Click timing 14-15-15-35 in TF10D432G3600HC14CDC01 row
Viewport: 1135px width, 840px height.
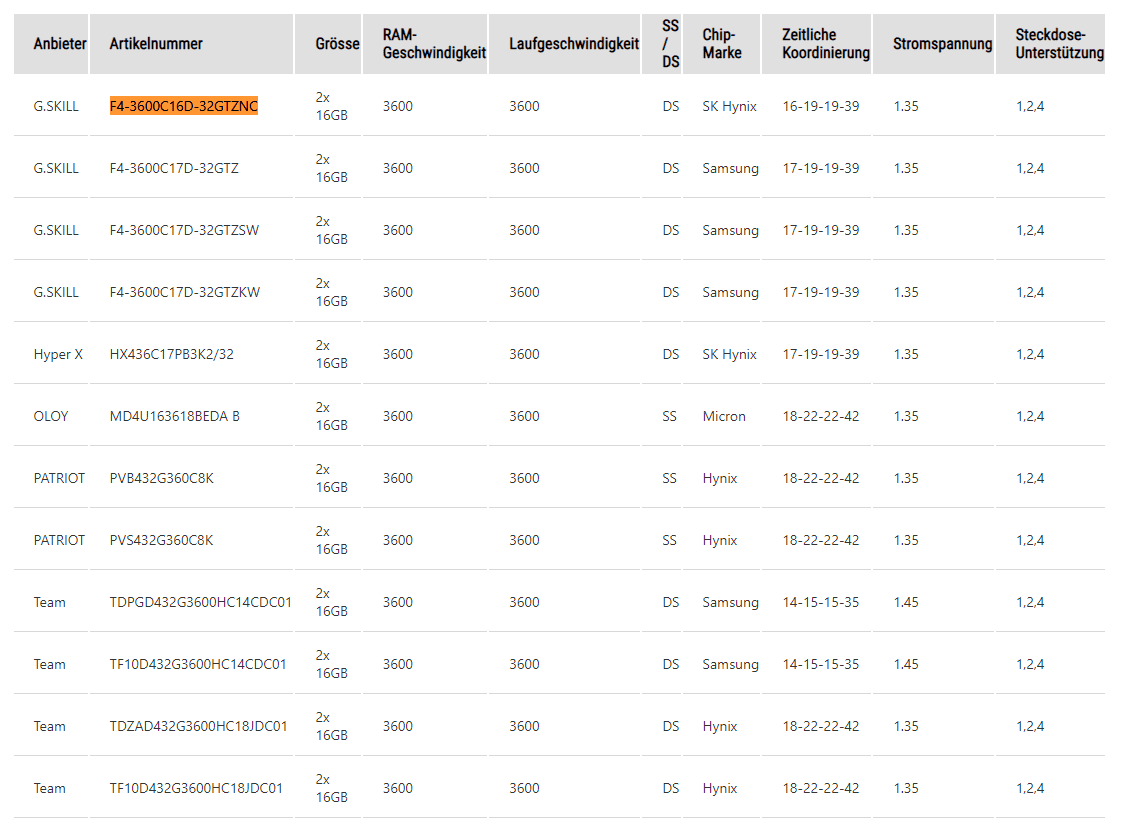[x=821, y=665]
